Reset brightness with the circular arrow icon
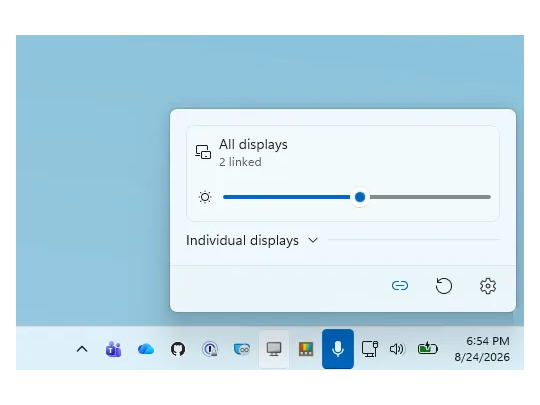The width and height of the screenshot is (540, 405). [444, 285]
